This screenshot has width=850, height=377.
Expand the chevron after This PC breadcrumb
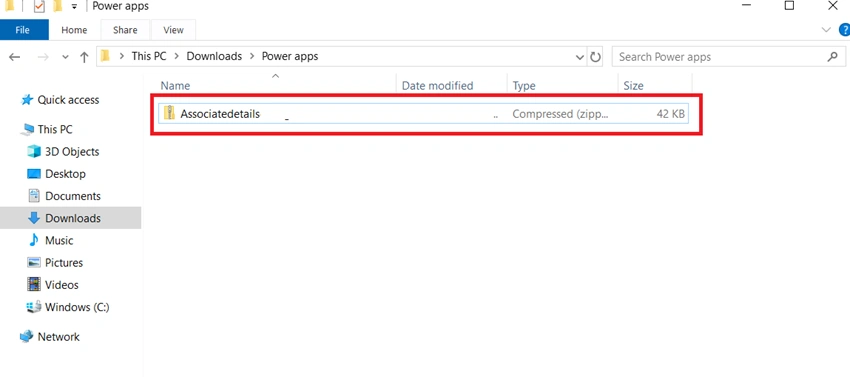click(177, 56)
